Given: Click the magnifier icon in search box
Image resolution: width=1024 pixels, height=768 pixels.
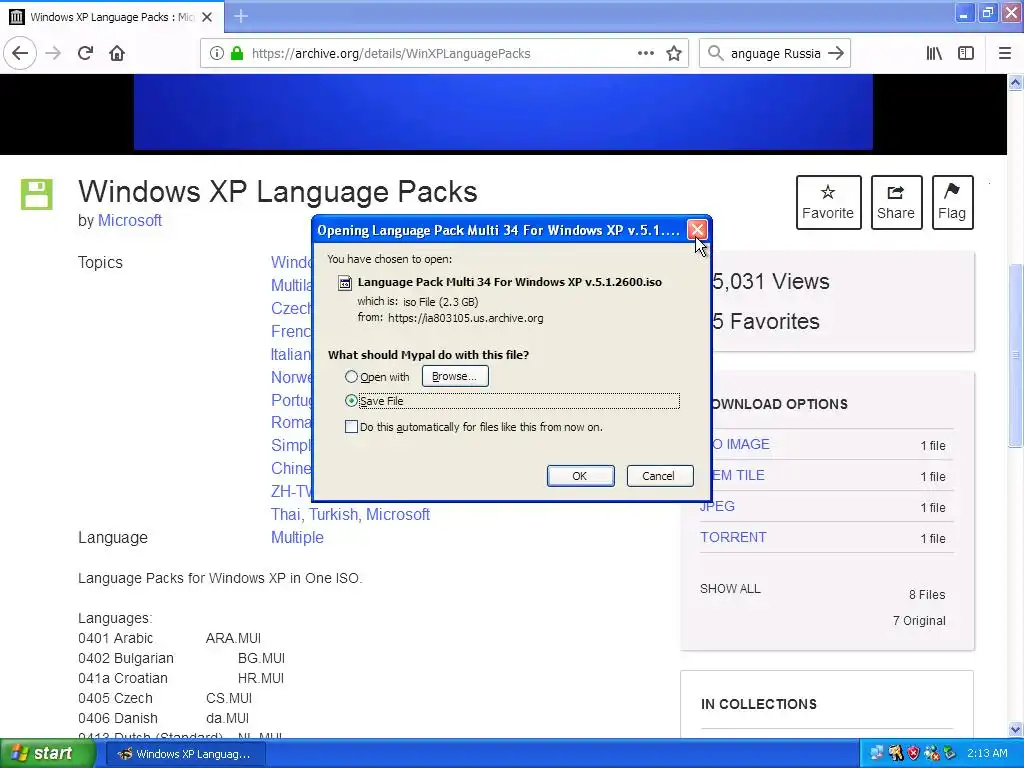Looking at the screenshot, I should (716, 54).
